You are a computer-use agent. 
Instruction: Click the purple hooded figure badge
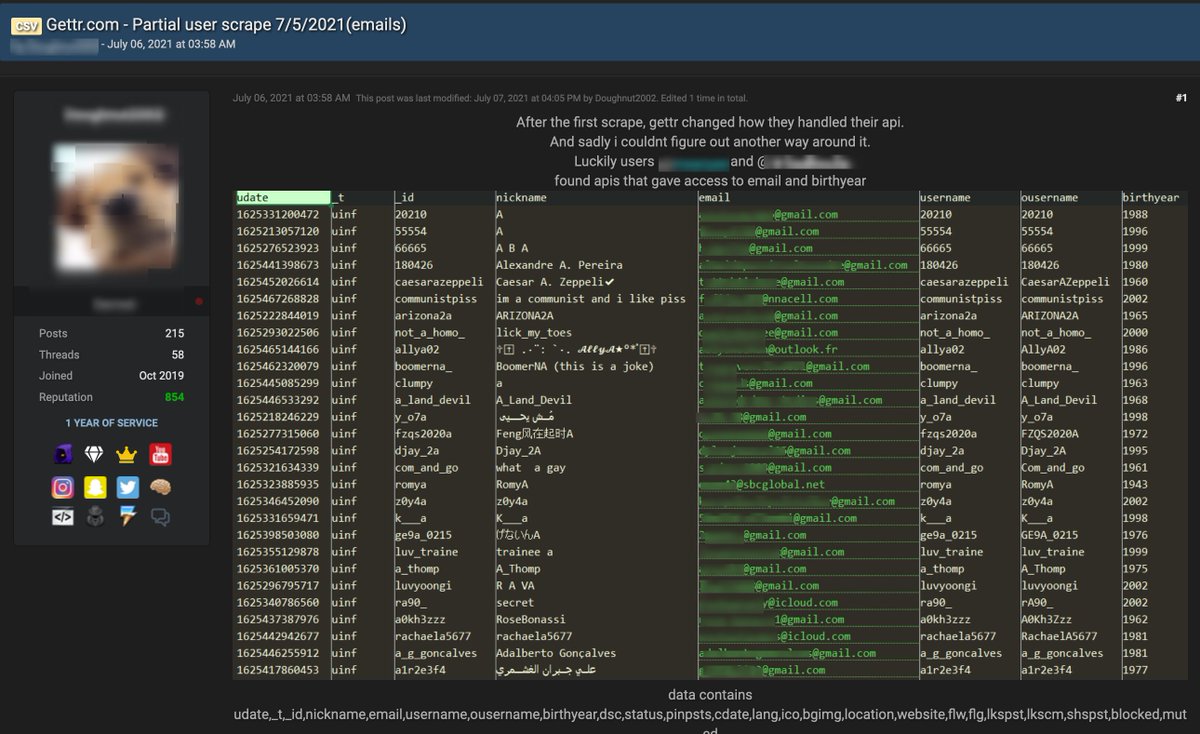pyautogui.click(x=63, y=455)
